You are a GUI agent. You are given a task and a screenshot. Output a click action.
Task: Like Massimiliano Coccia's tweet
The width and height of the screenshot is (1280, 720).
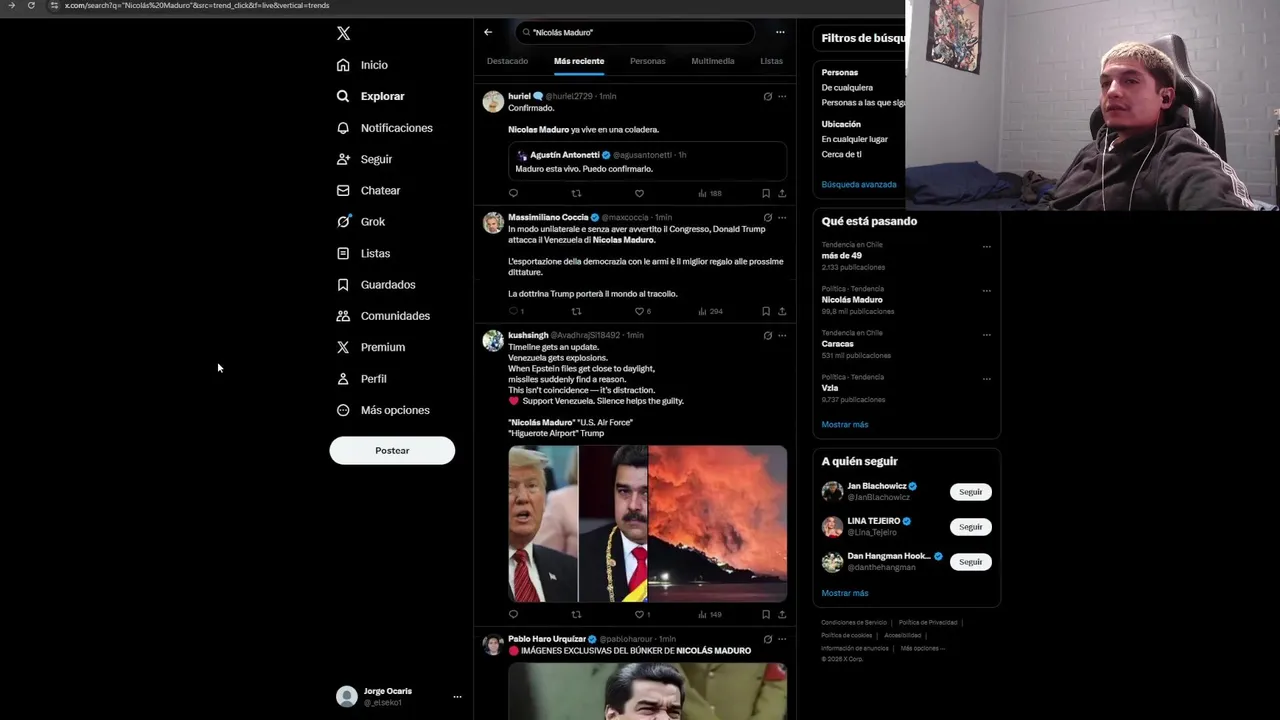[641, 311]
